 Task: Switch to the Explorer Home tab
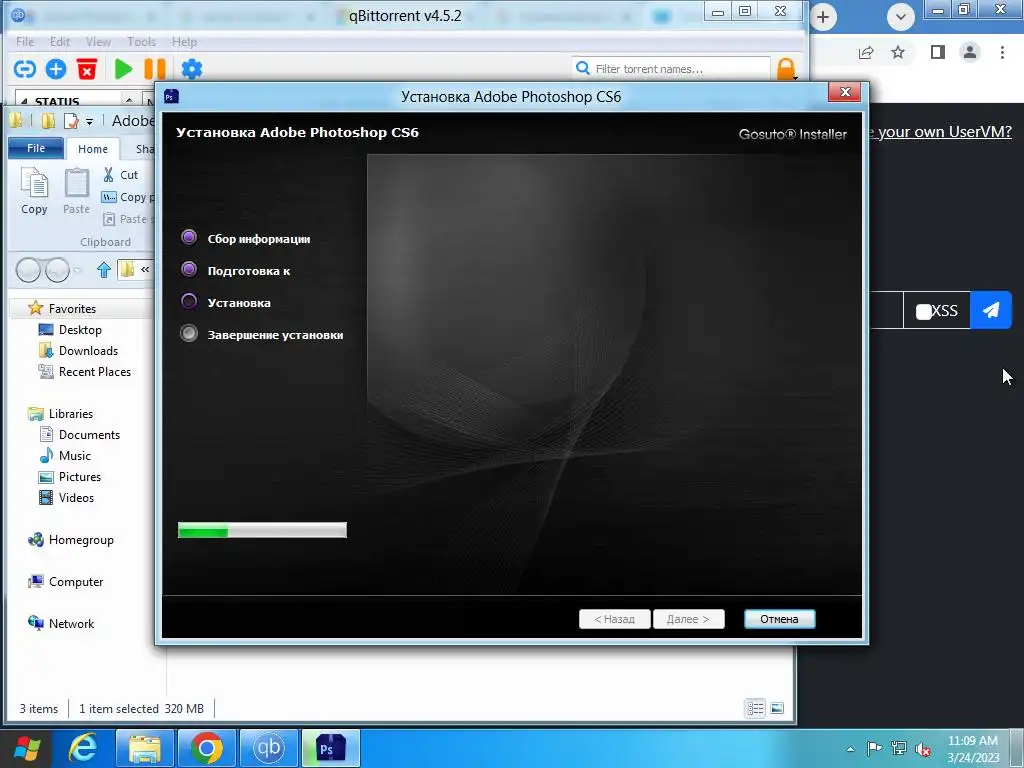coord(93,149)
